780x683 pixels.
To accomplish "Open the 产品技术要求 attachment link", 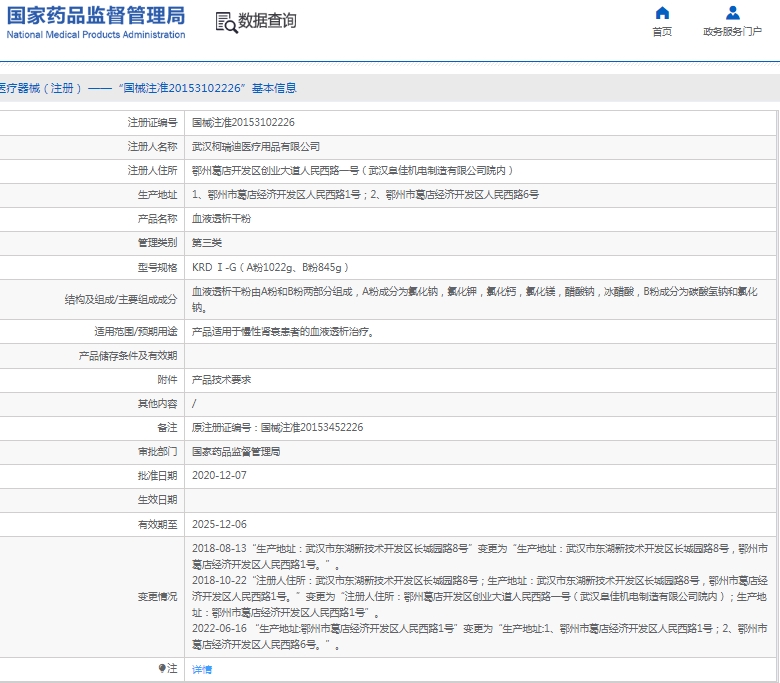I will [221, 380].
